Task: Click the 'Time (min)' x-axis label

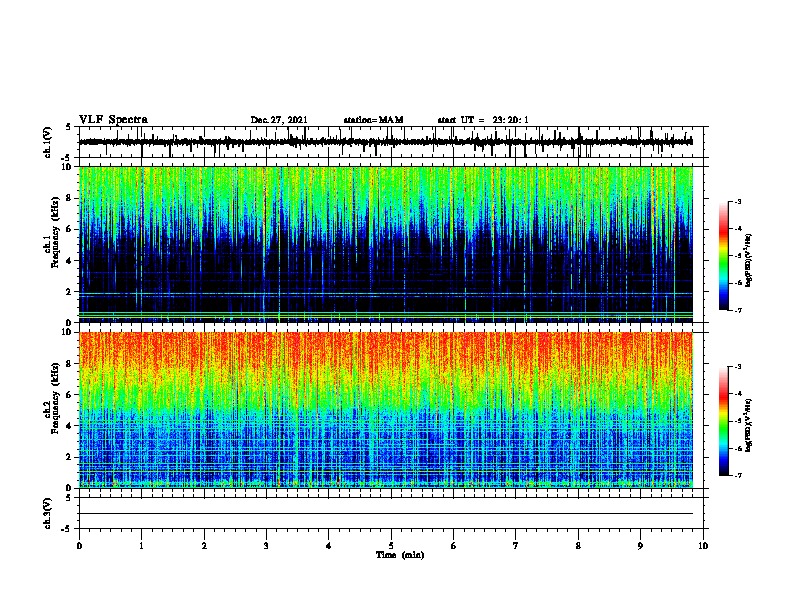Action: [400, 555]
